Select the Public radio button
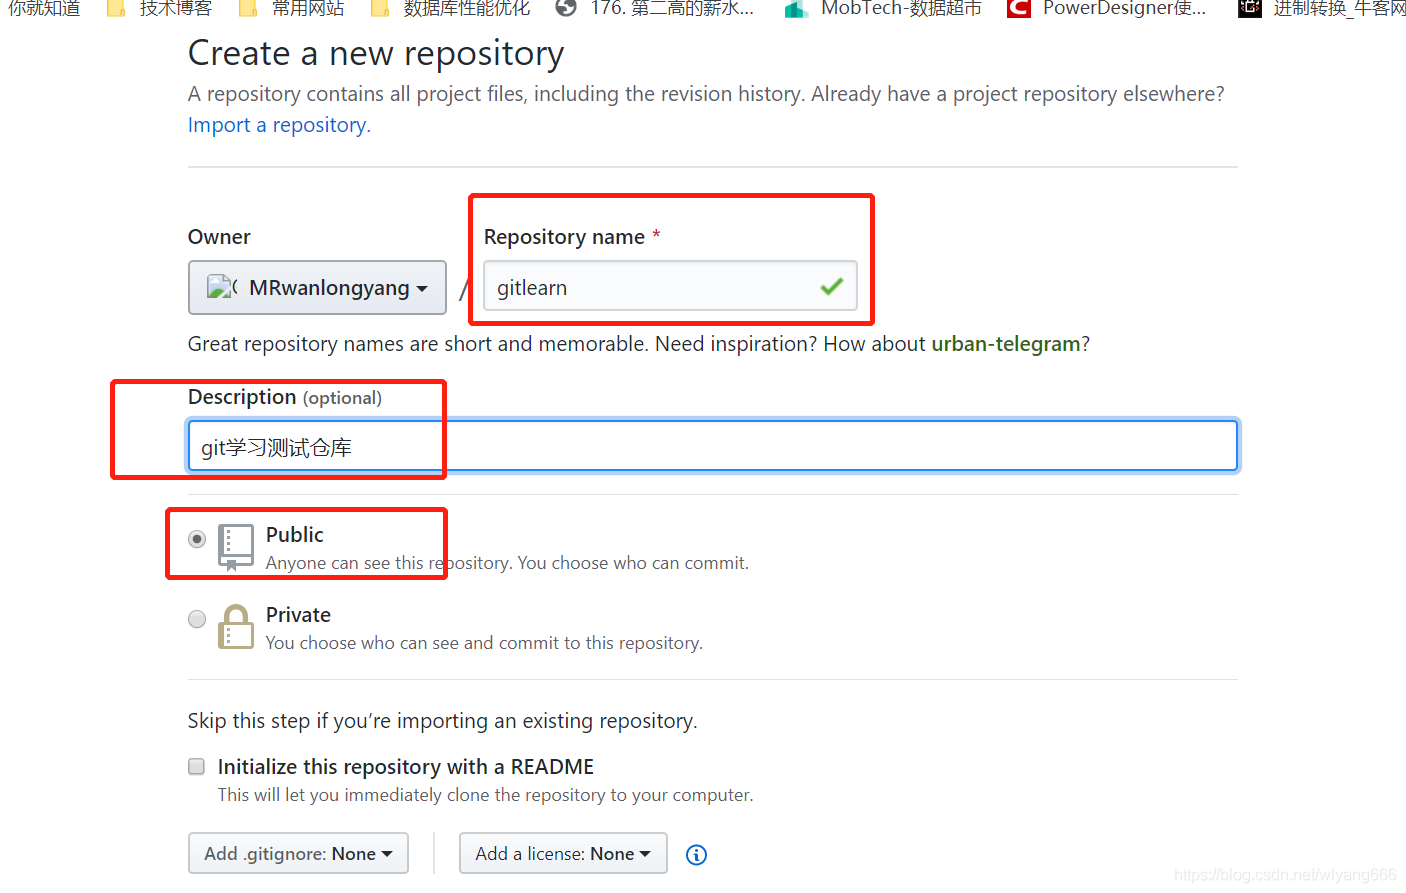This screenshot has width=1406, height=893. click(197, 539)
